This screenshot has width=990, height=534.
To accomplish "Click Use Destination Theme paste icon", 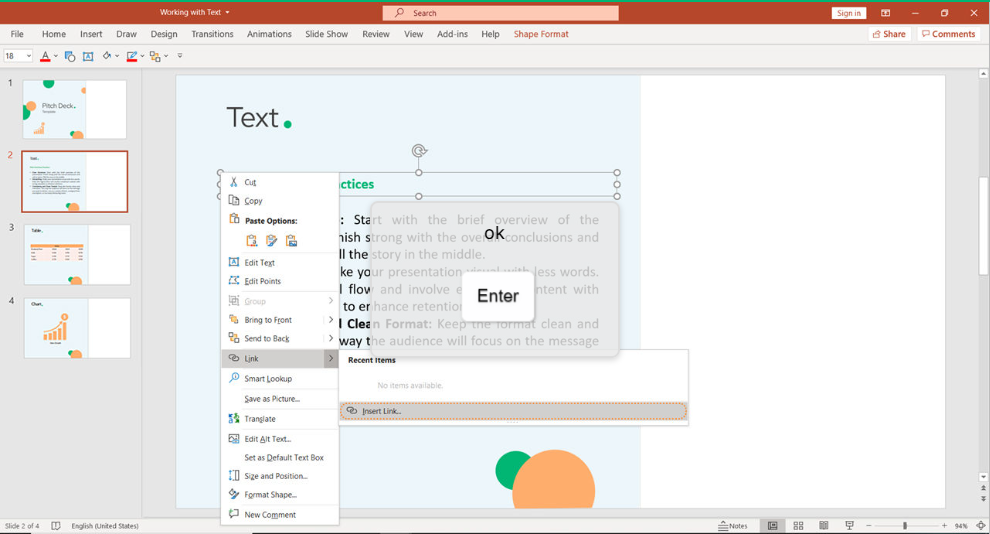I will [251, 240].
